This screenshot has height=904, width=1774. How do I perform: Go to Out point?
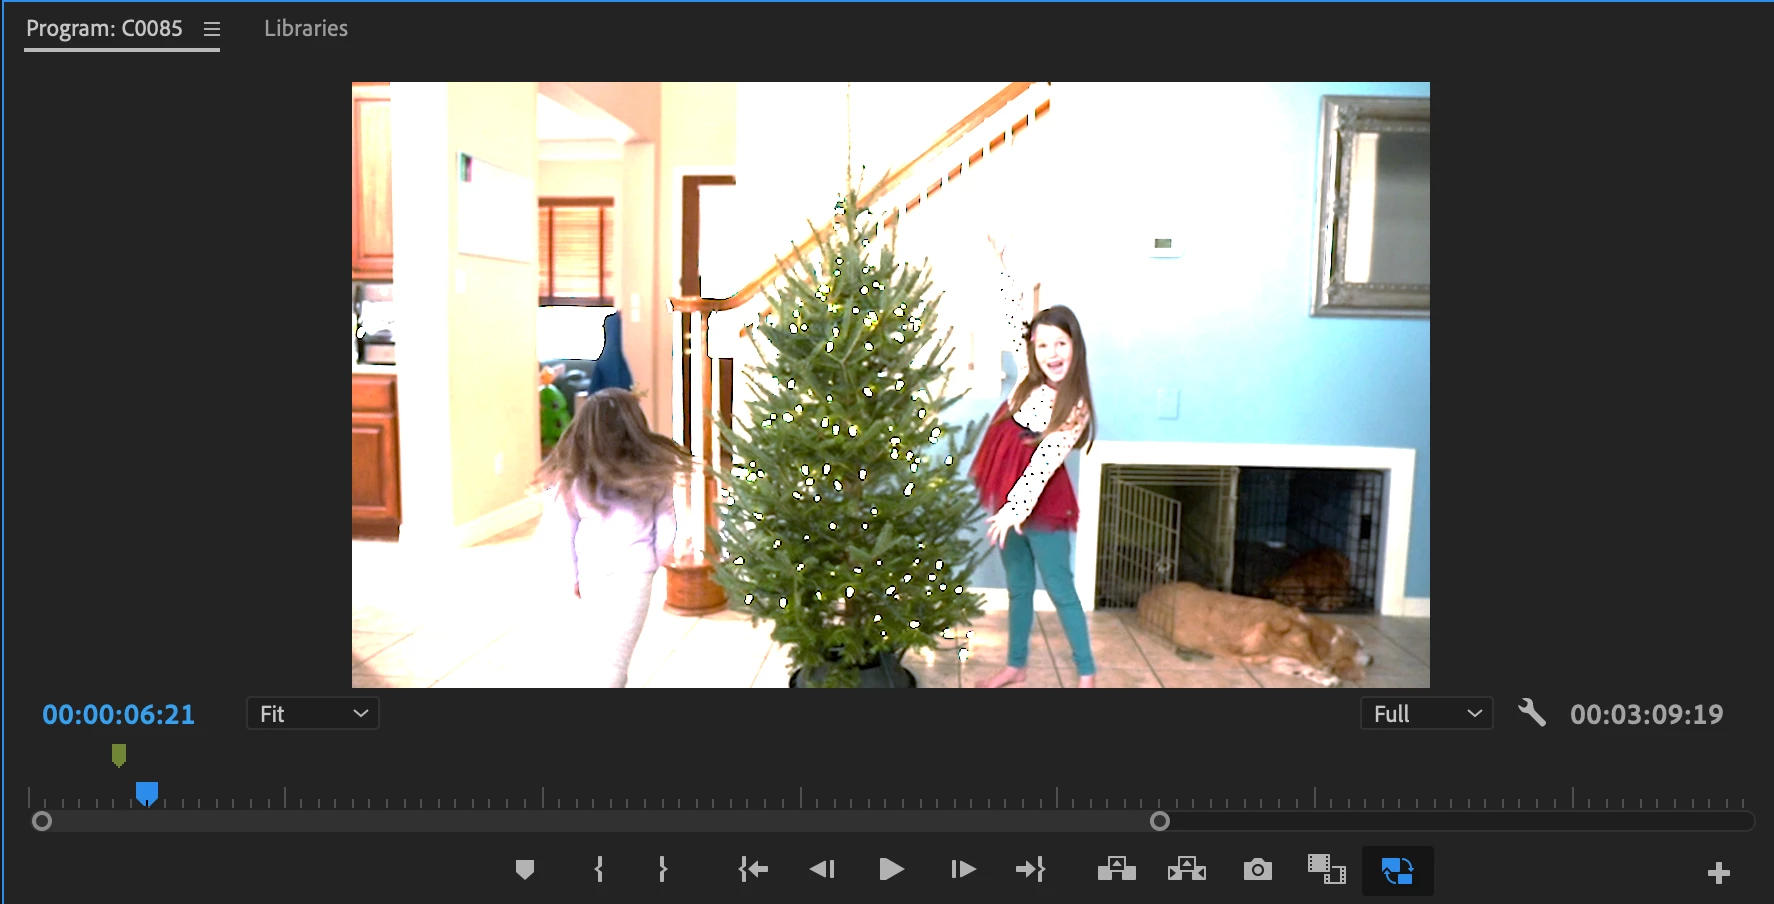(x=1031, y=870)
